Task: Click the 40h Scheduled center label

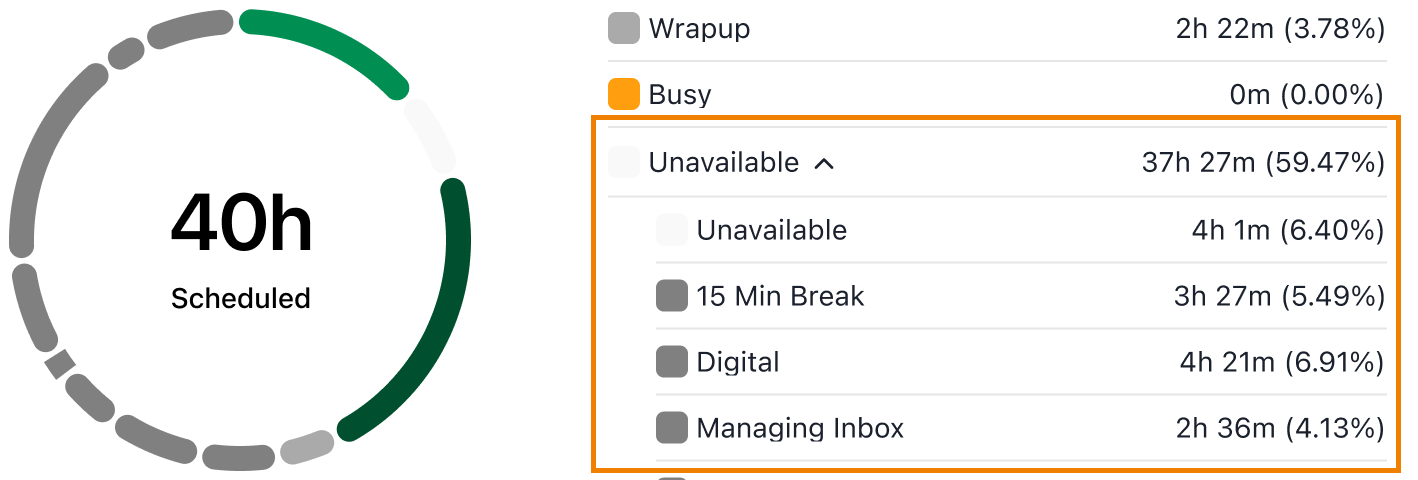Action: point(241,250)
